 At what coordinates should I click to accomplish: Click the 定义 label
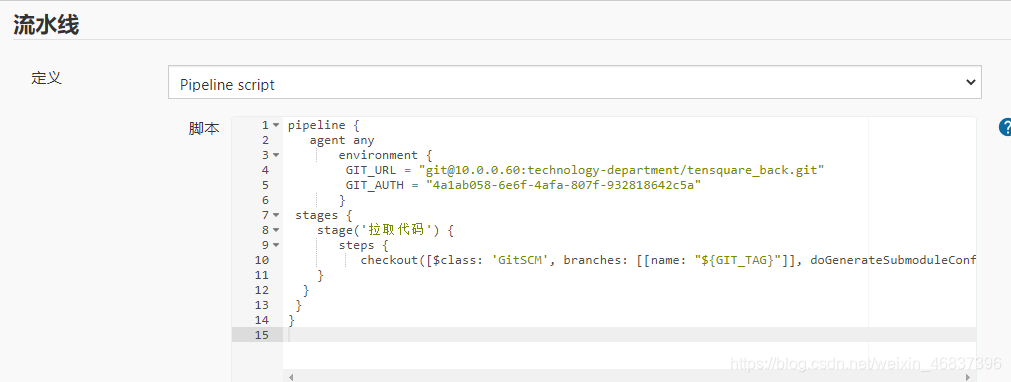(x=46, y=79)
